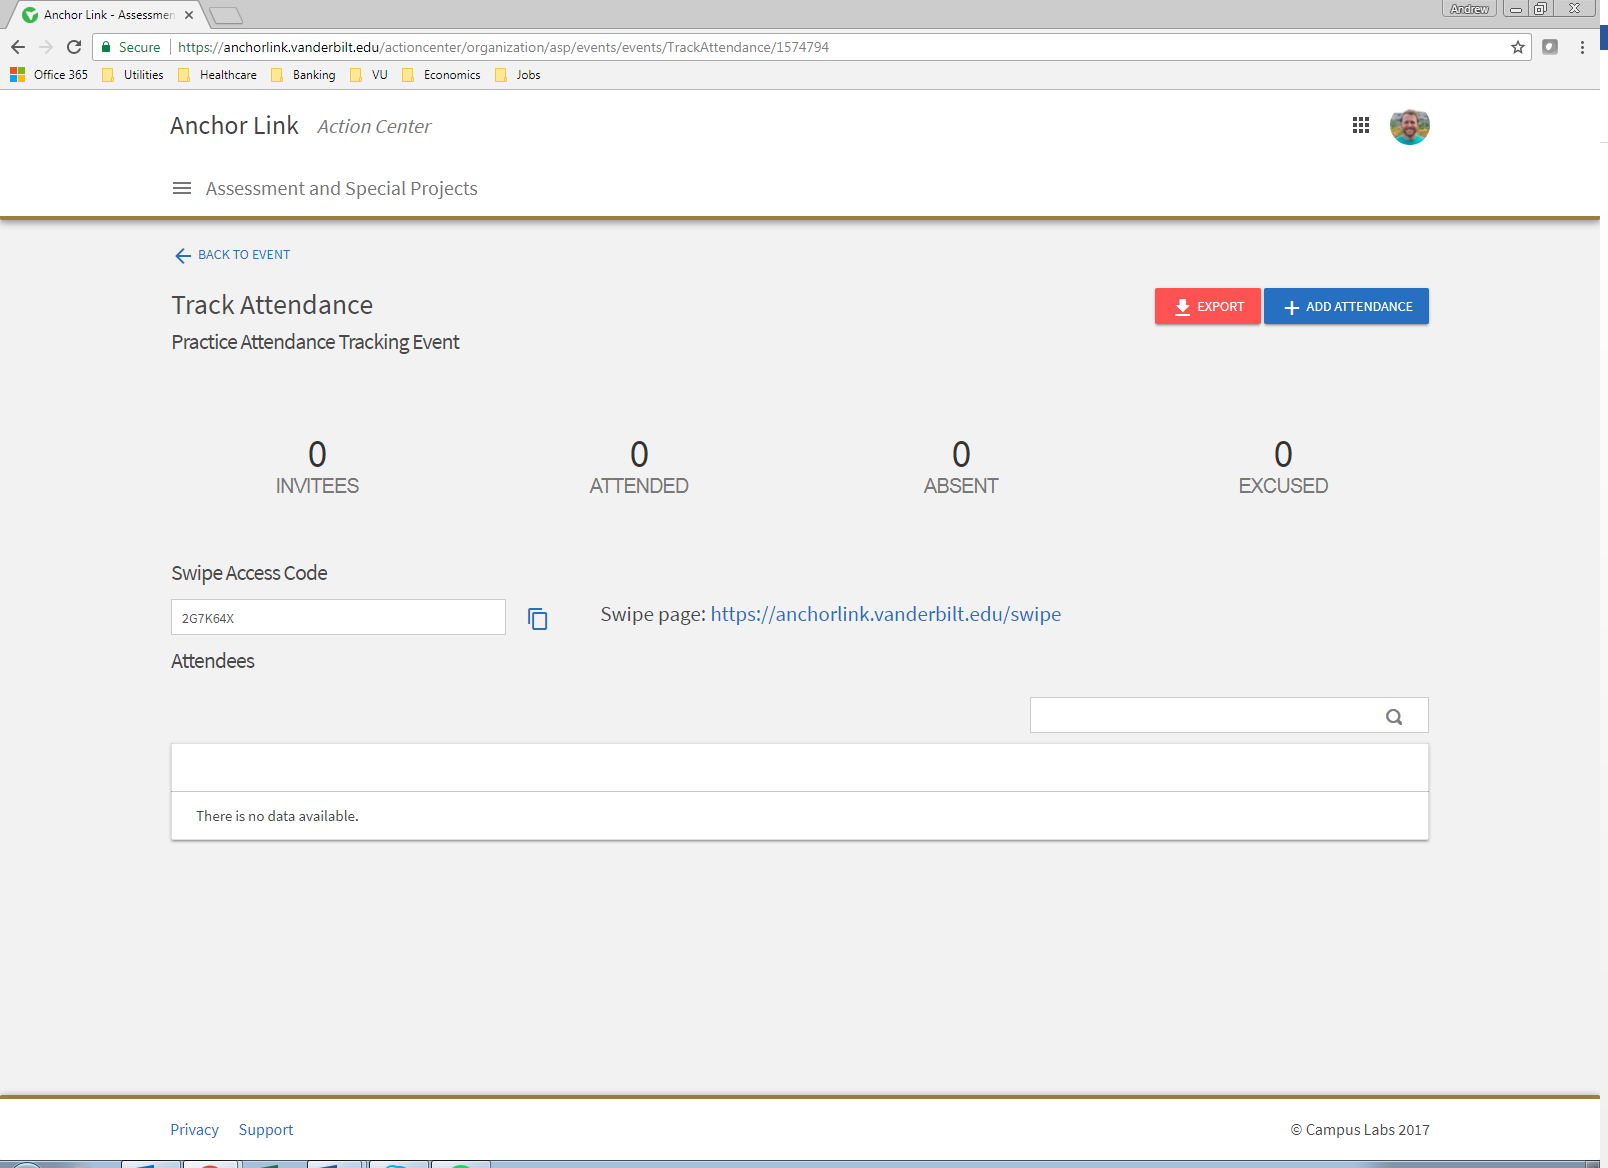Viewport: 1608px width, 1168px height.
Task: Copy the swipe access code
Action: 537,619
